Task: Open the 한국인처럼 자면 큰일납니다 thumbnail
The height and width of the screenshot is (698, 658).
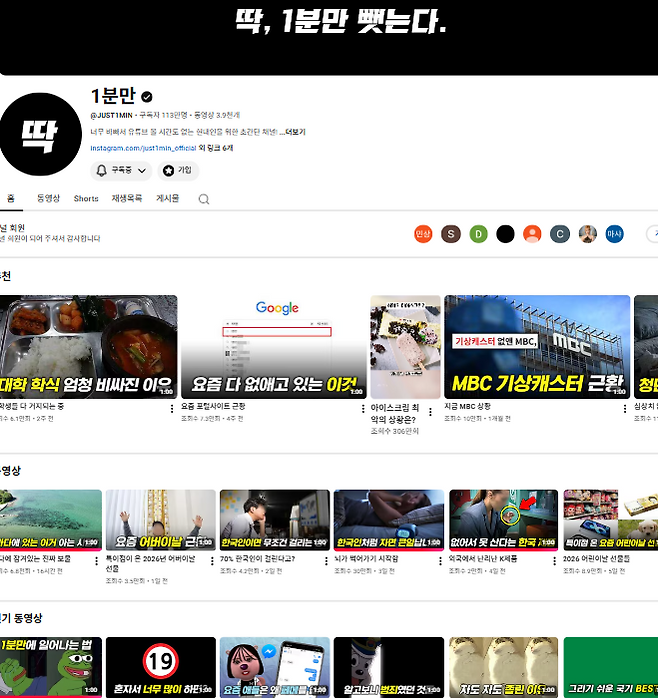Action: coord(389,520)
